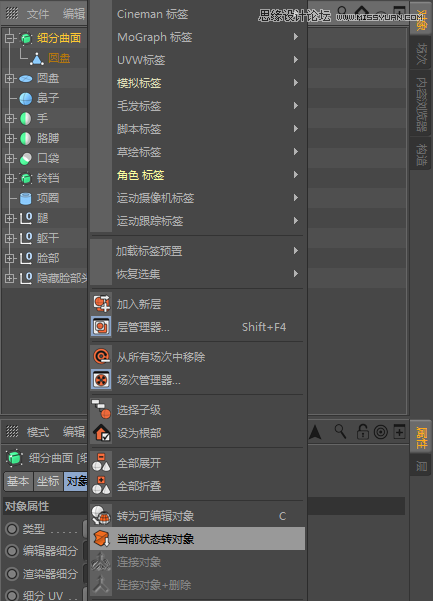This screenshot has width=433, height=601.
Task: Toggle the 类型 parameter animation dot
Action: tap(12, 529)
